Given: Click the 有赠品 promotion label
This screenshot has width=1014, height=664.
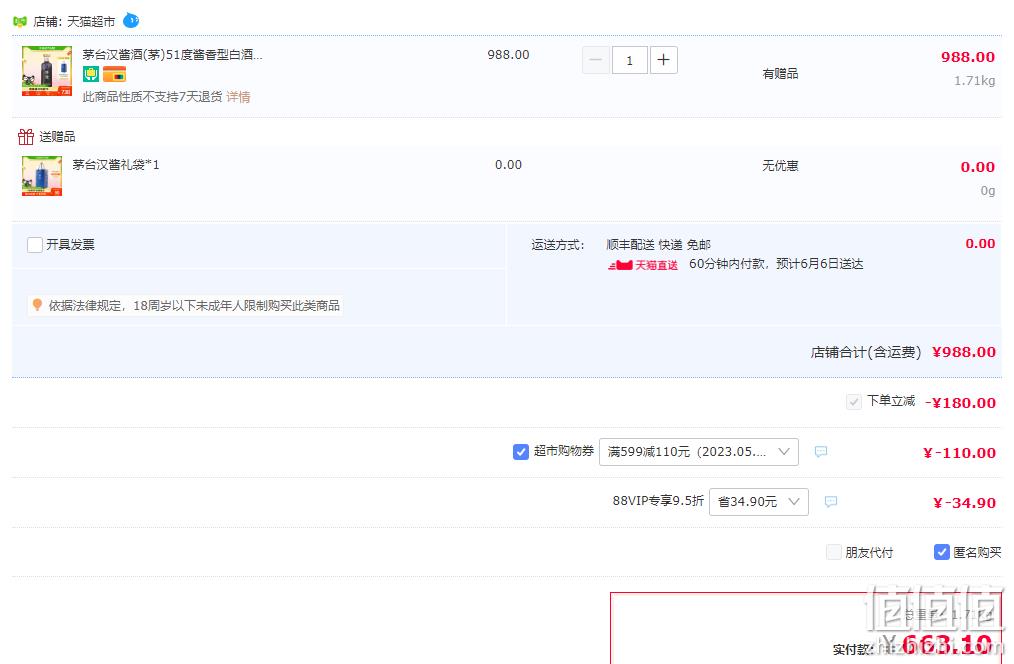Looking at the screenshot, I should pyautogui.click(x=780, y=74).
